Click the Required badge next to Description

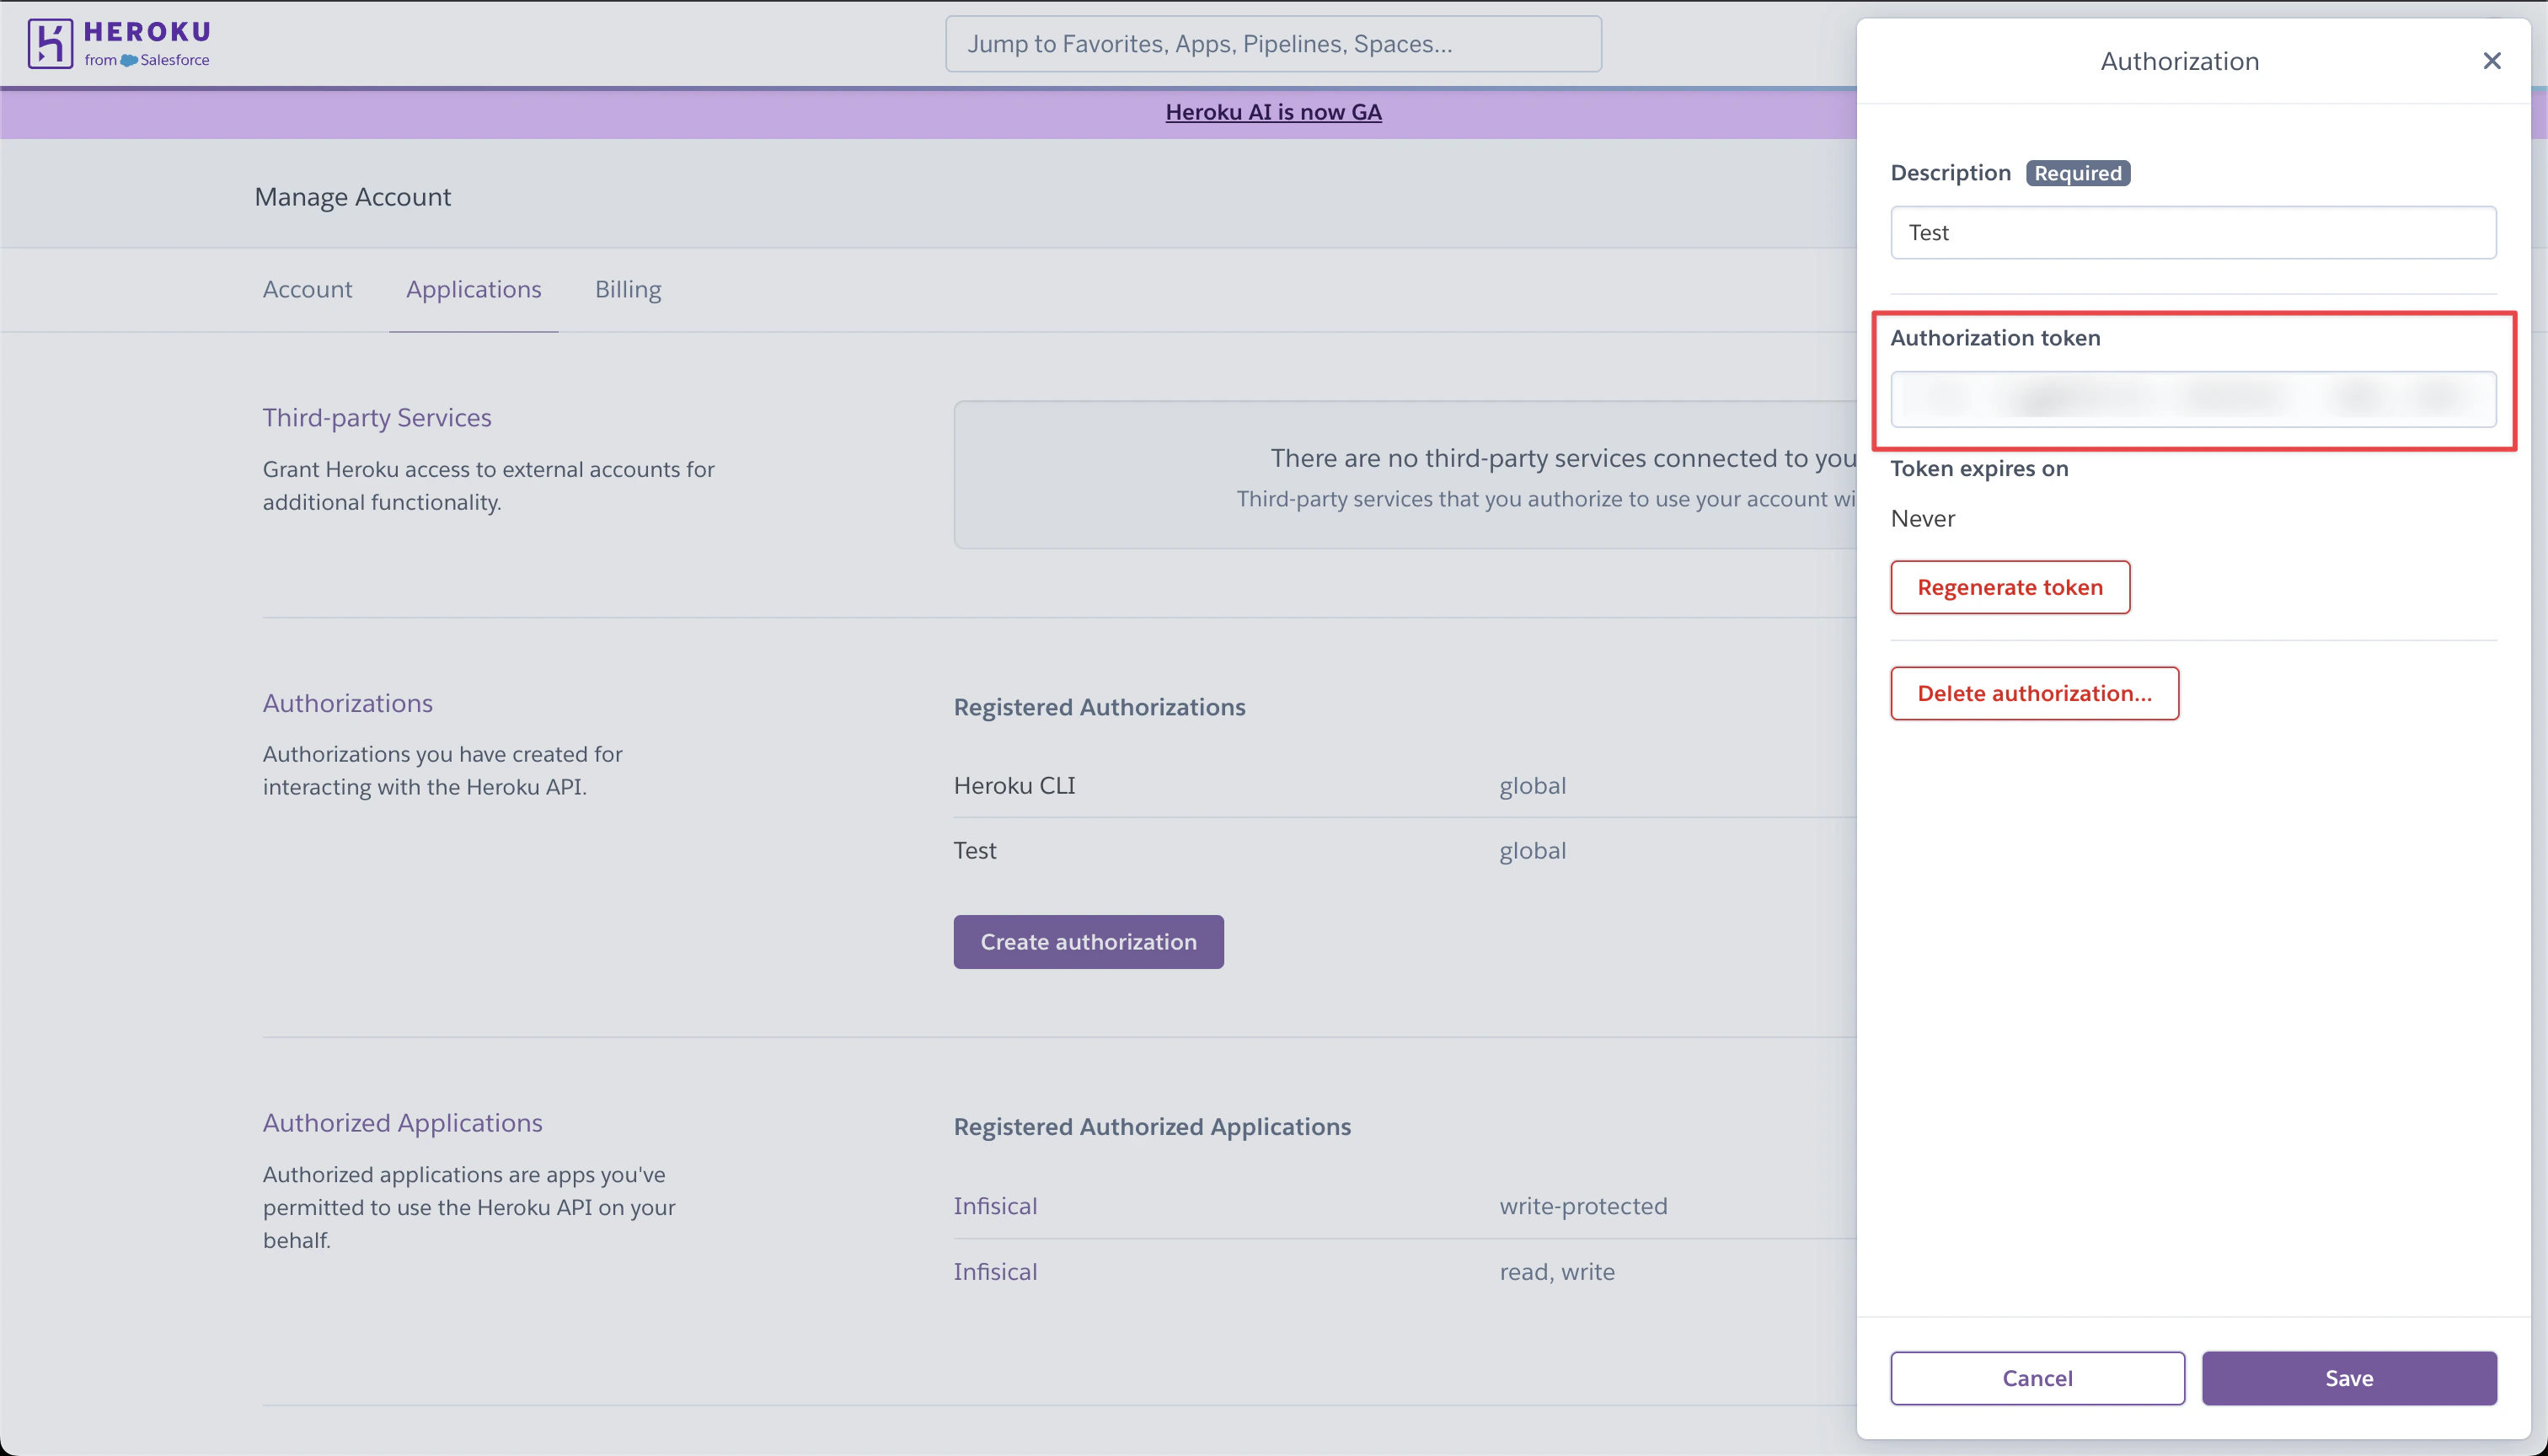tap(2078, 173)
